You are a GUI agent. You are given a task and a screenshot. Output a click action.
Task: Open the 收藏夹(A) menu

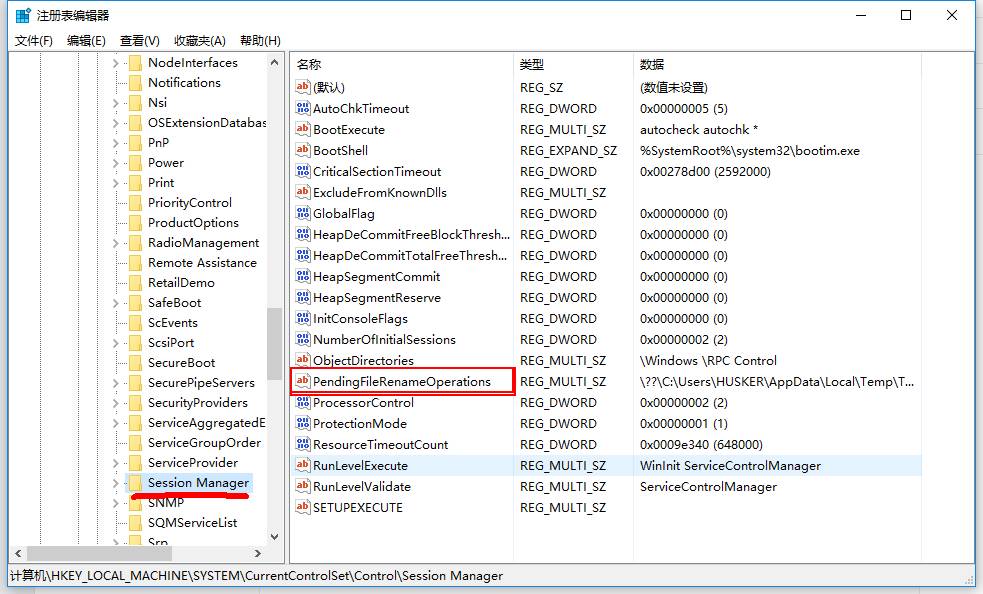click(200, 41)
